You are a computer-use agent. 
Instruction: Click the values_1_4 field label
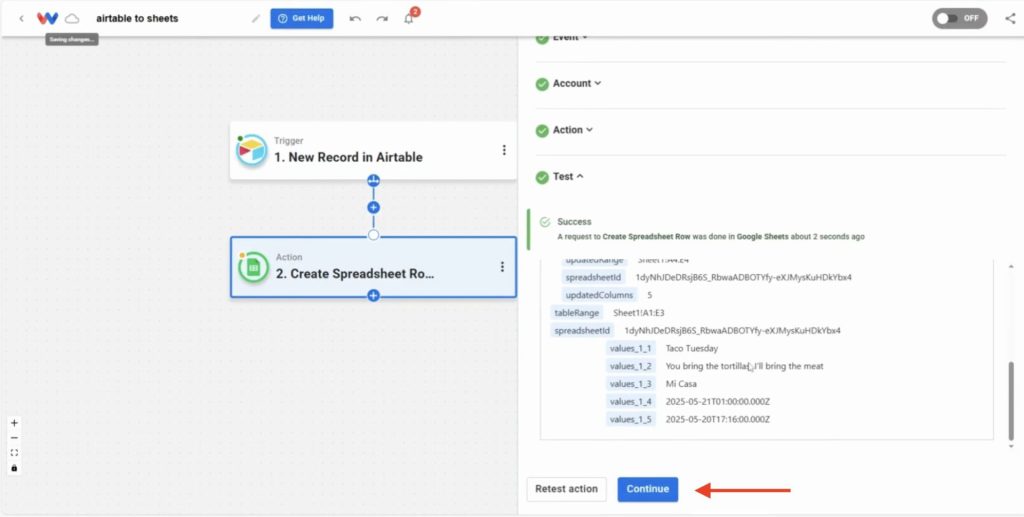click(630, 401)
